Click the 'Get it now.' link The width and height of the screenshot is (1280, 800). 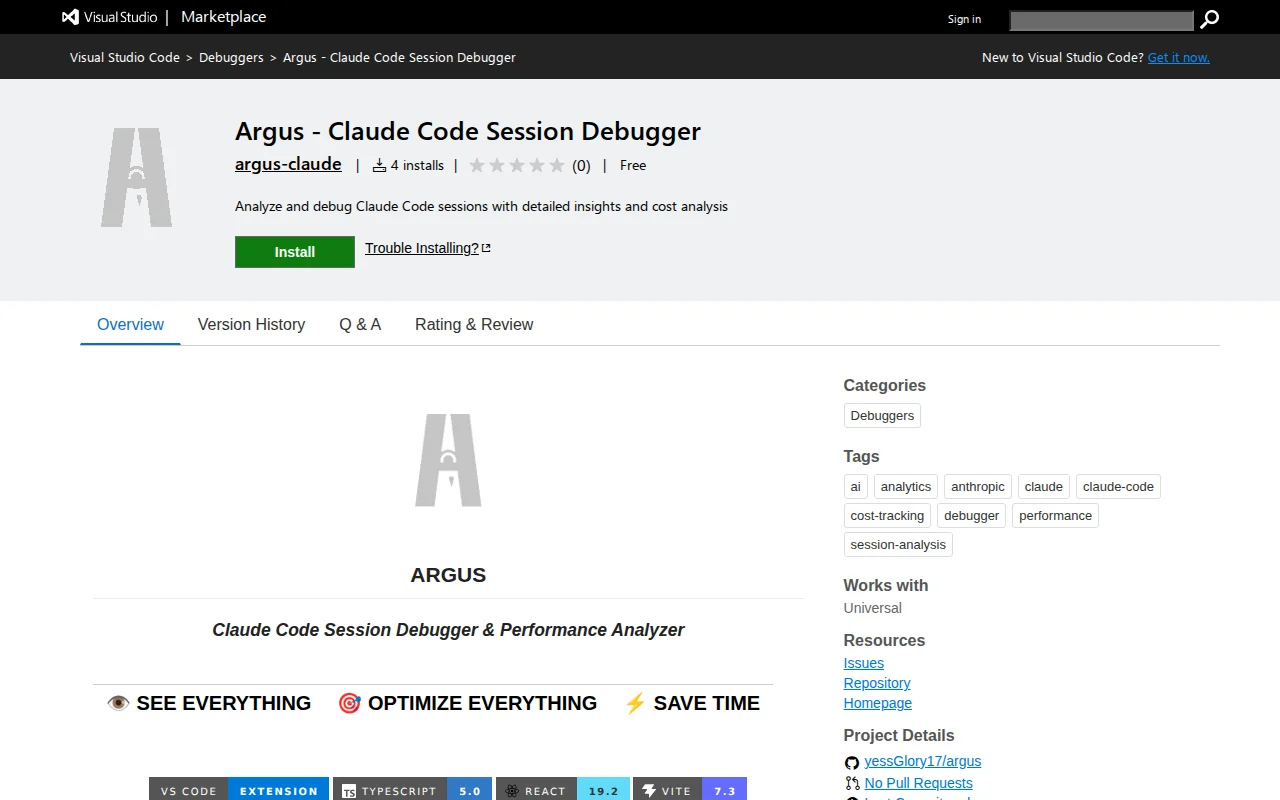pos(1178,57)
